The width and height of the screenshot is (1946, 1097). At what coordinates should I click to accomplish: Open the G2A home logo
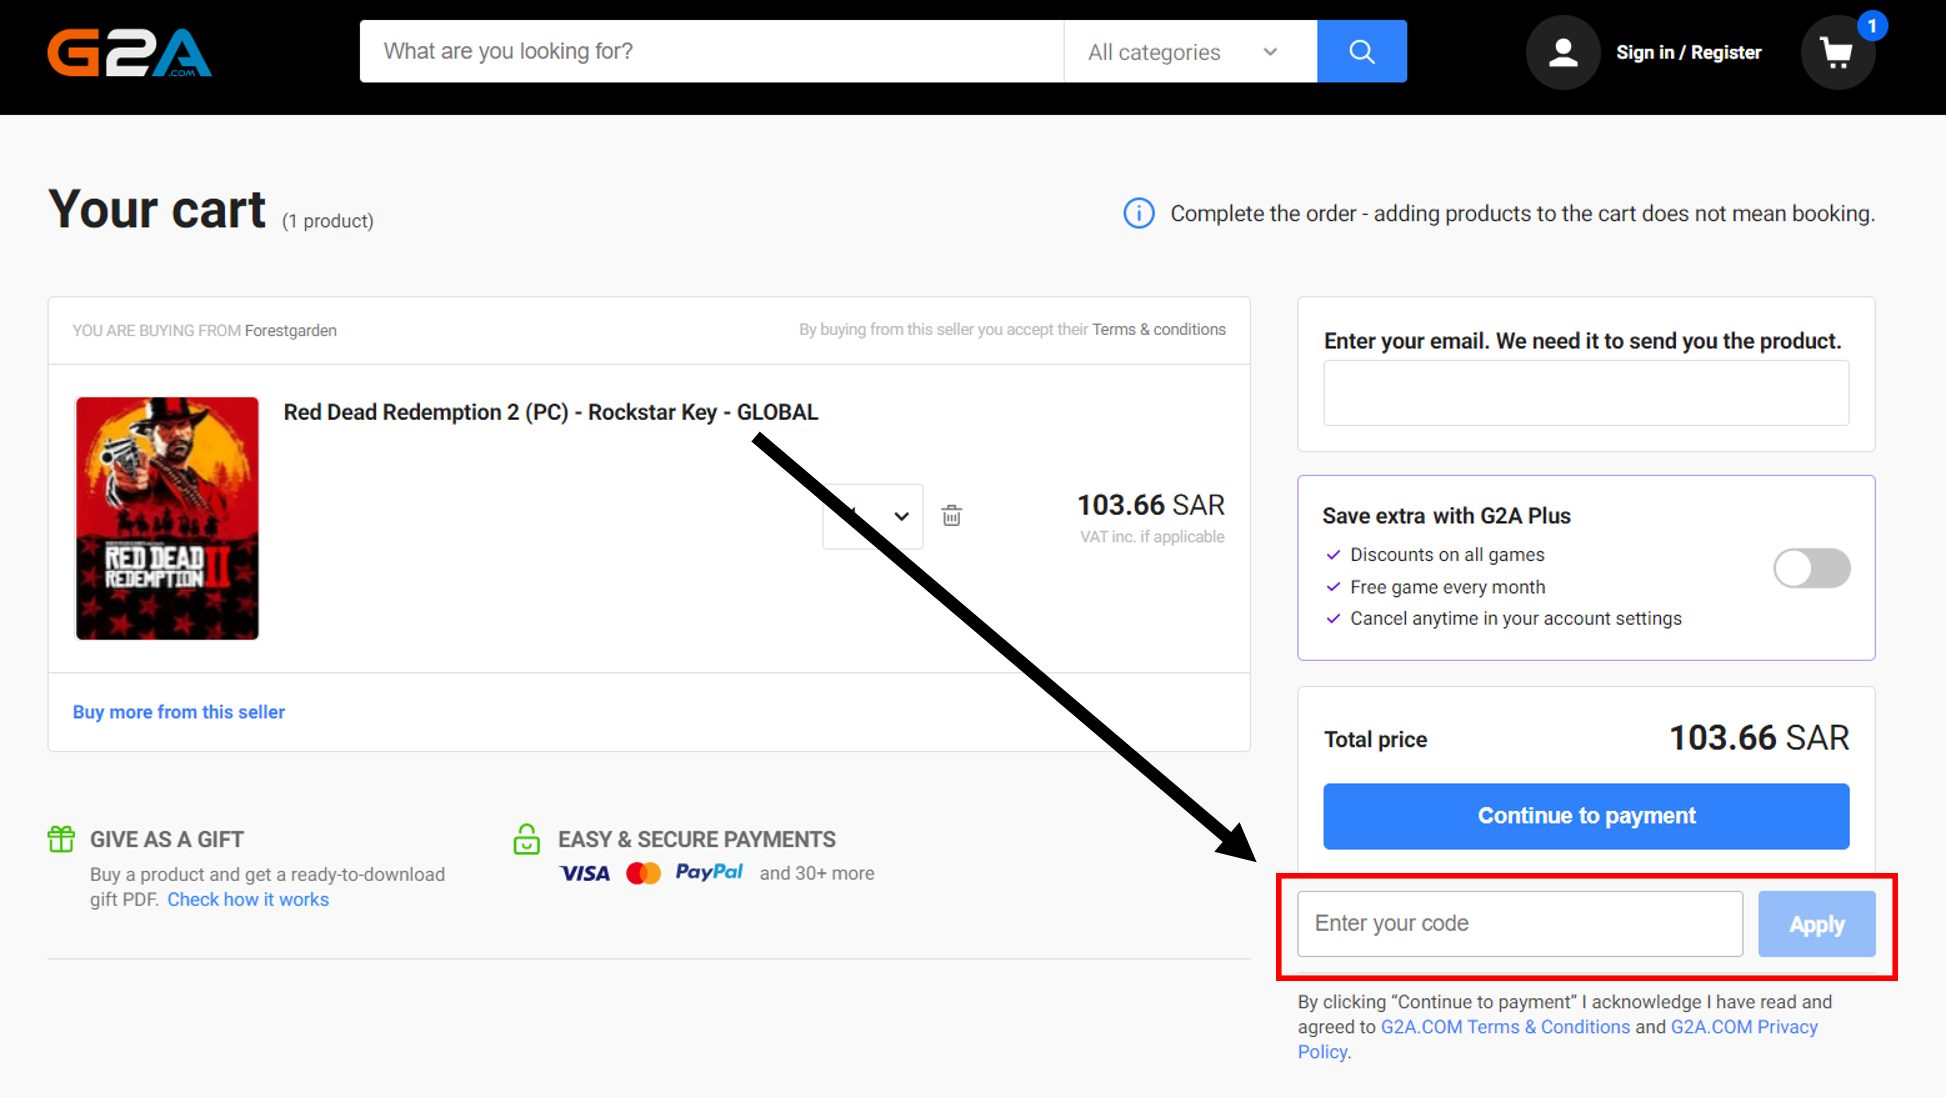(129, 53)
